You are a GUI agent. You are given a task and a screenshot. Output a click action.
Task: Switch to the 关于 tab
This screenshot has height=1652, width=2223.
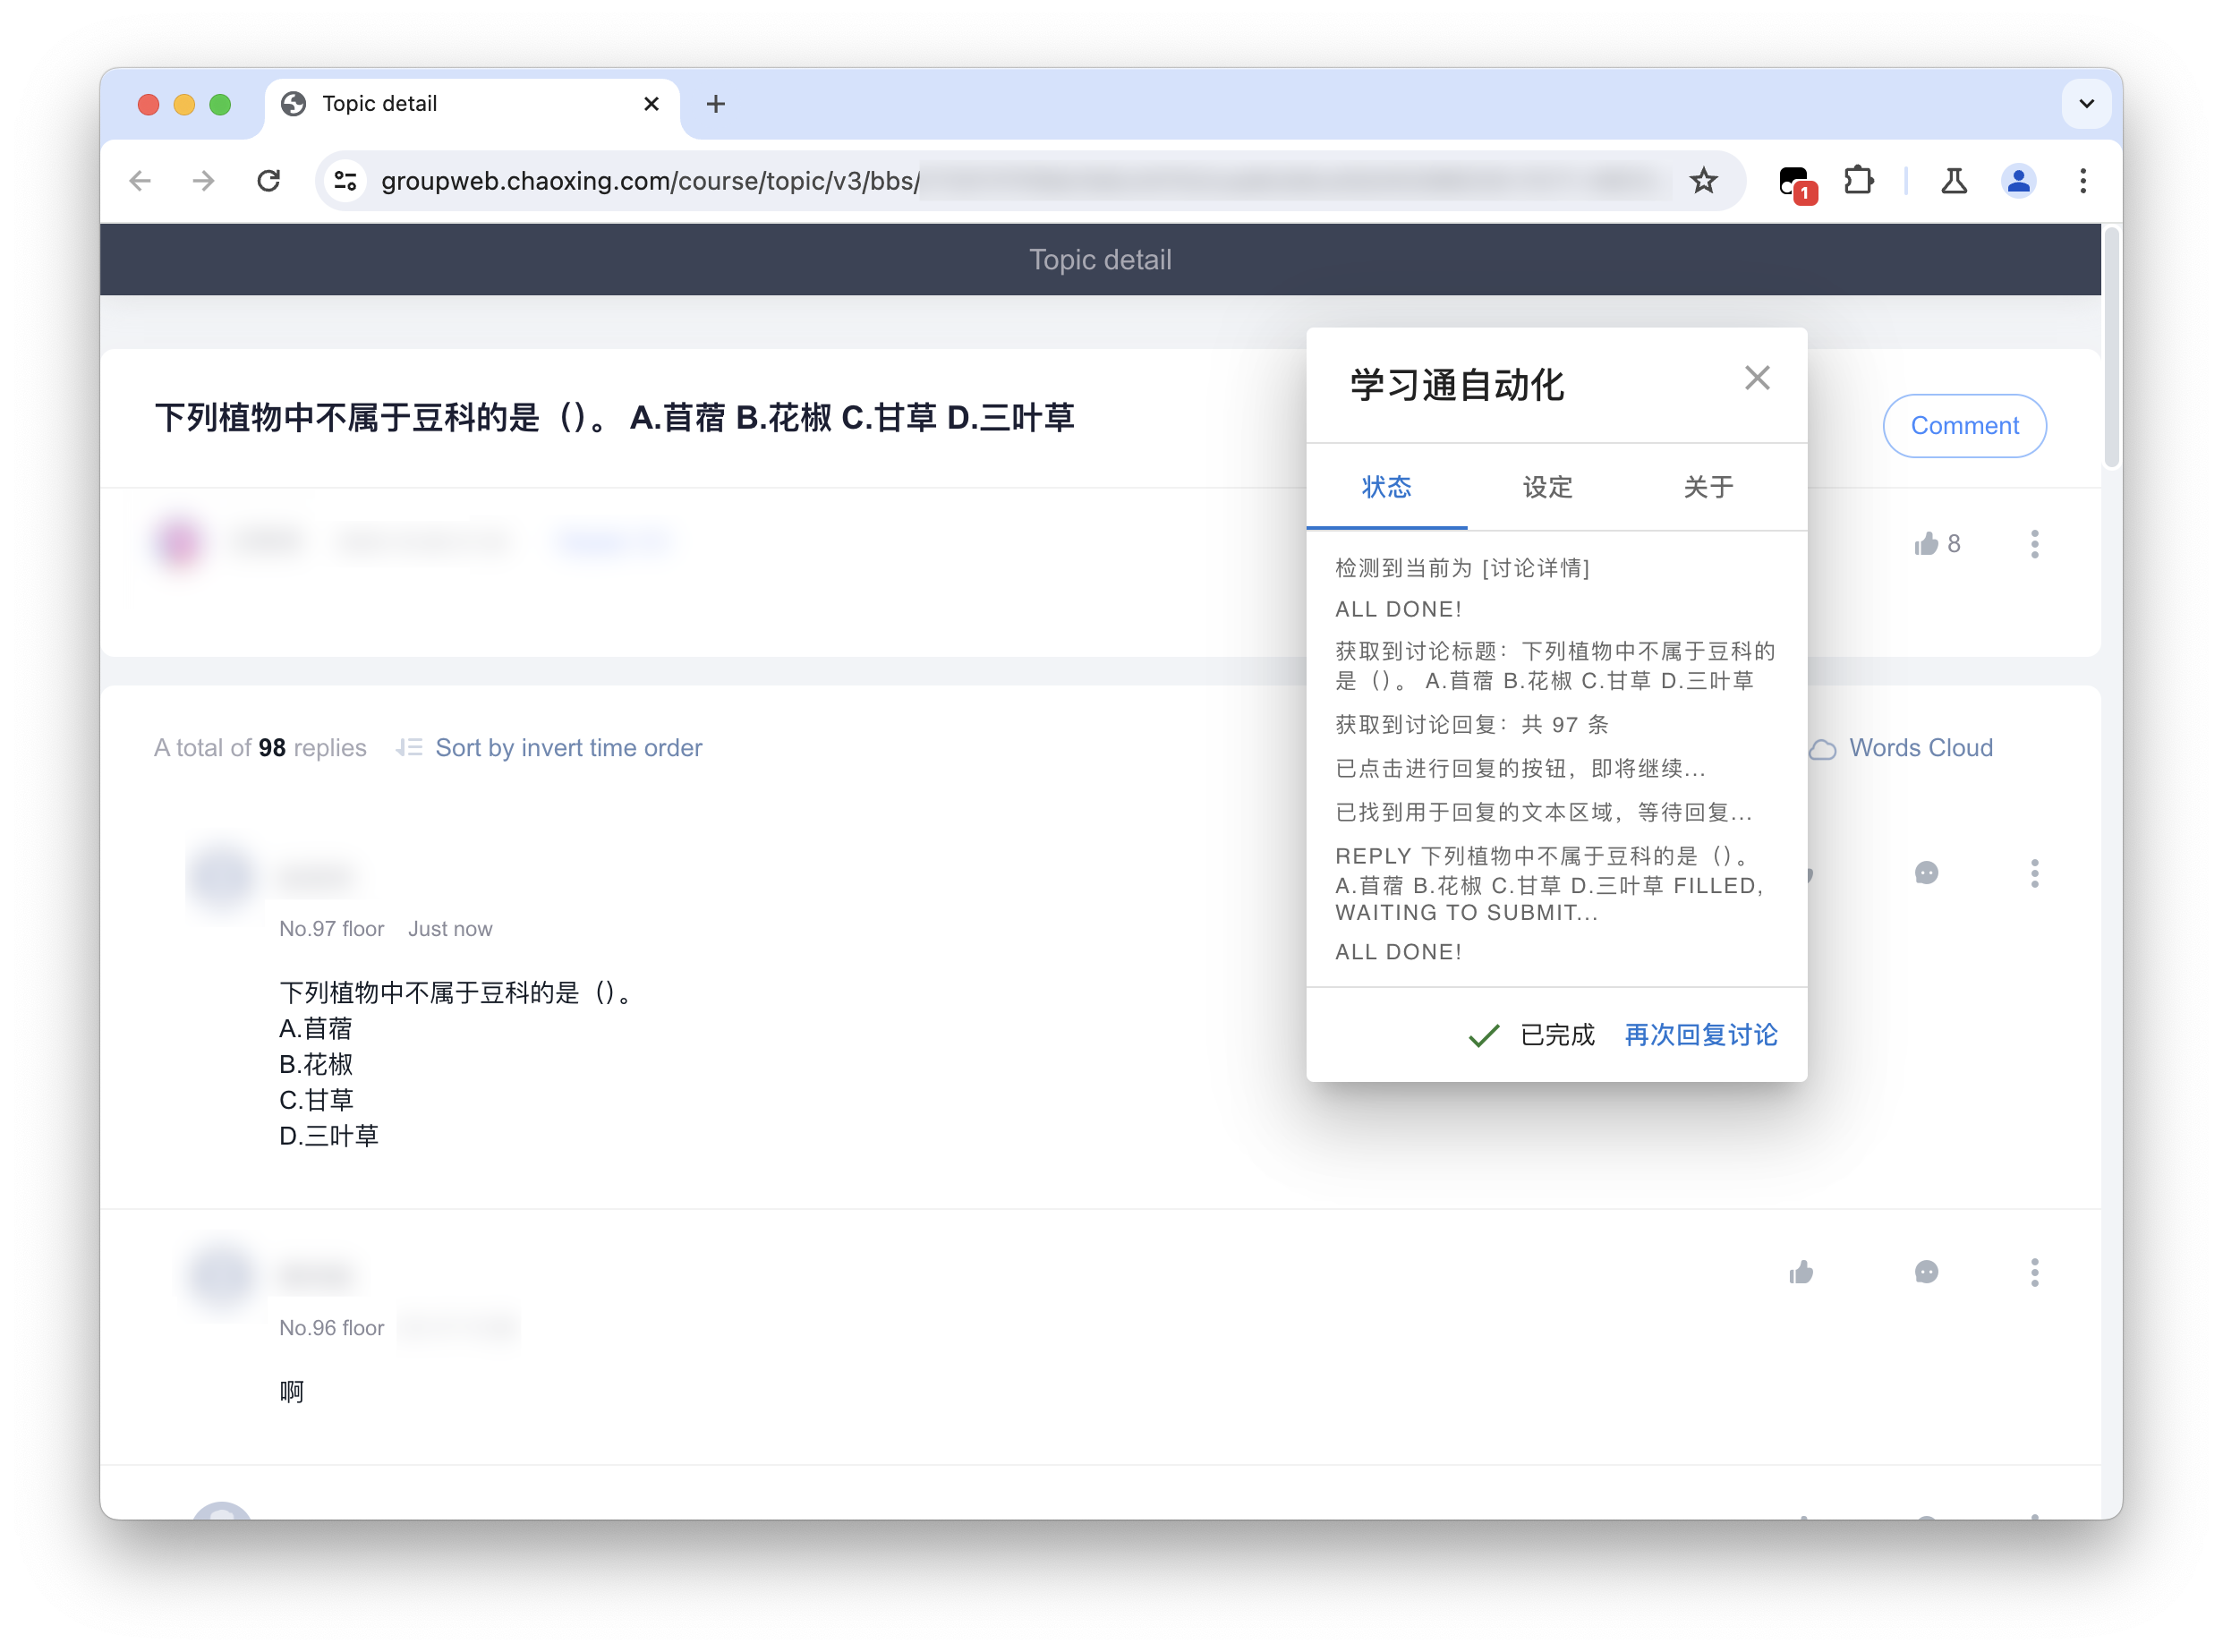point(1708,487)
